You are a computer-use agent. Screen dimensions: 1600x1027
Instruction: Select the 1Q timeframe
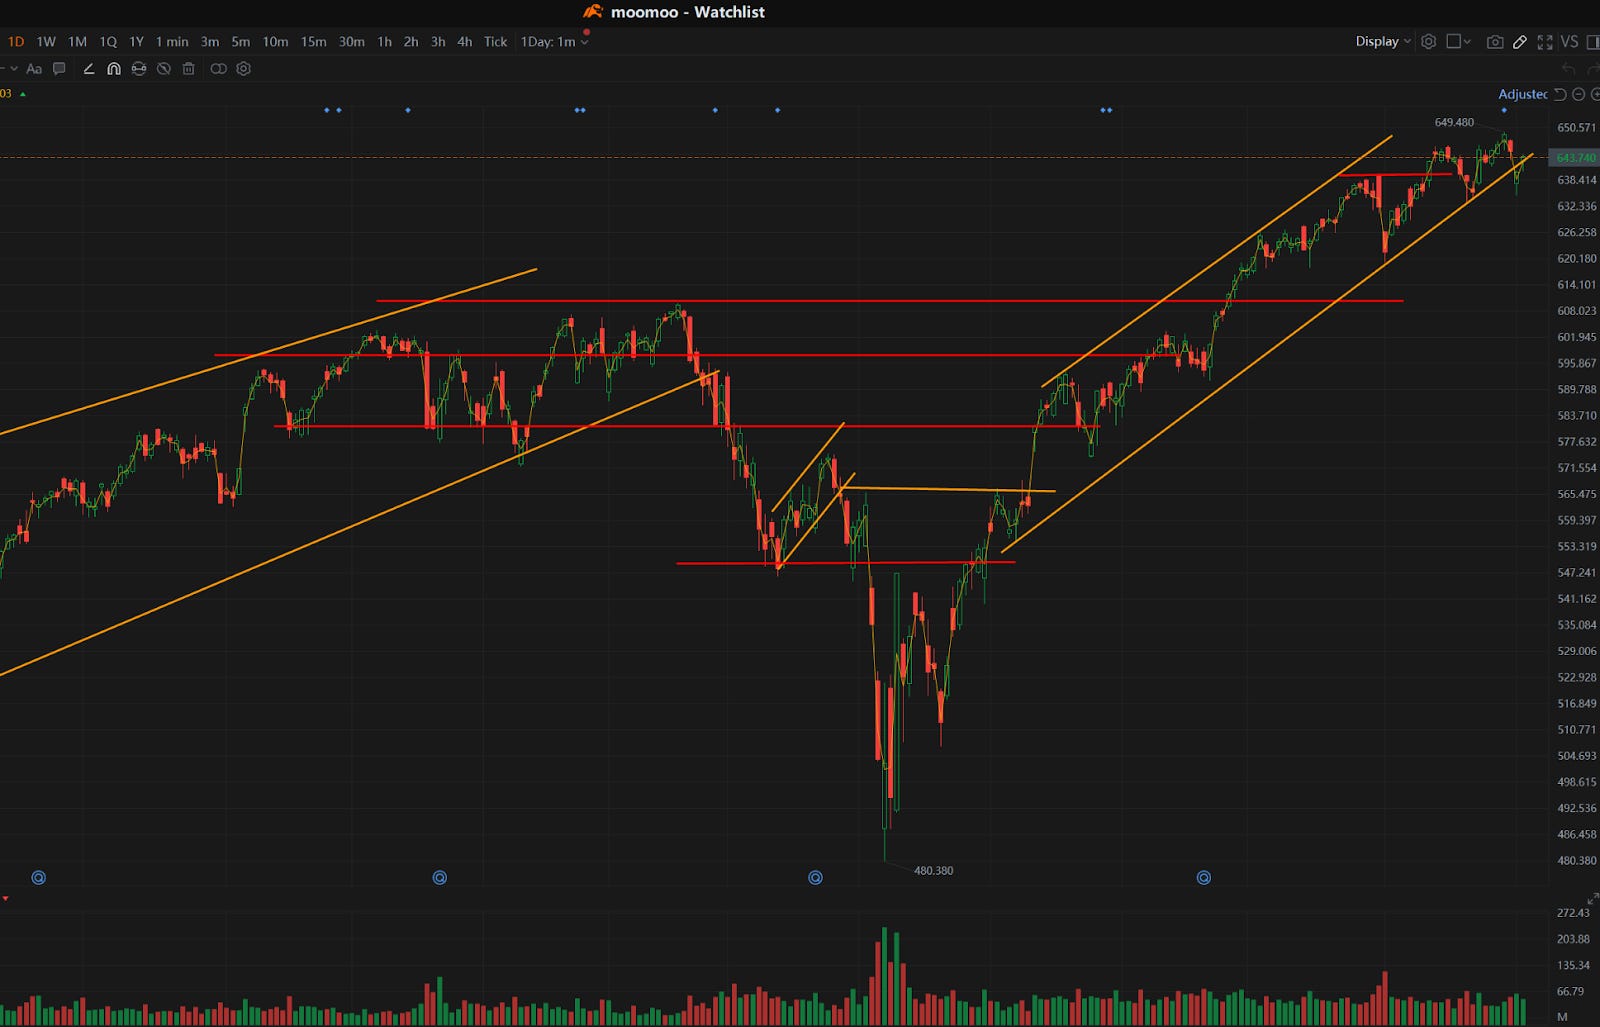[108, 41]
